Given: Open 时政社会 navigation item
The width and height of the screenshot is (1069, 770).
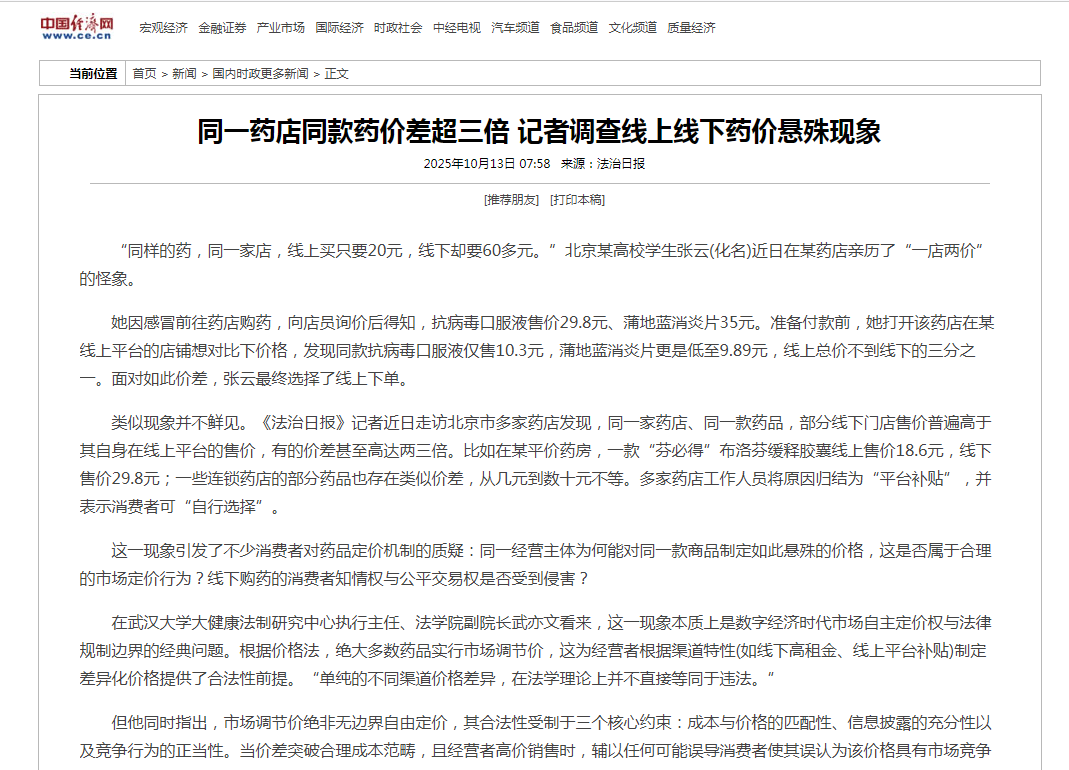Looking at the screenshot, I should coord(398,28).
